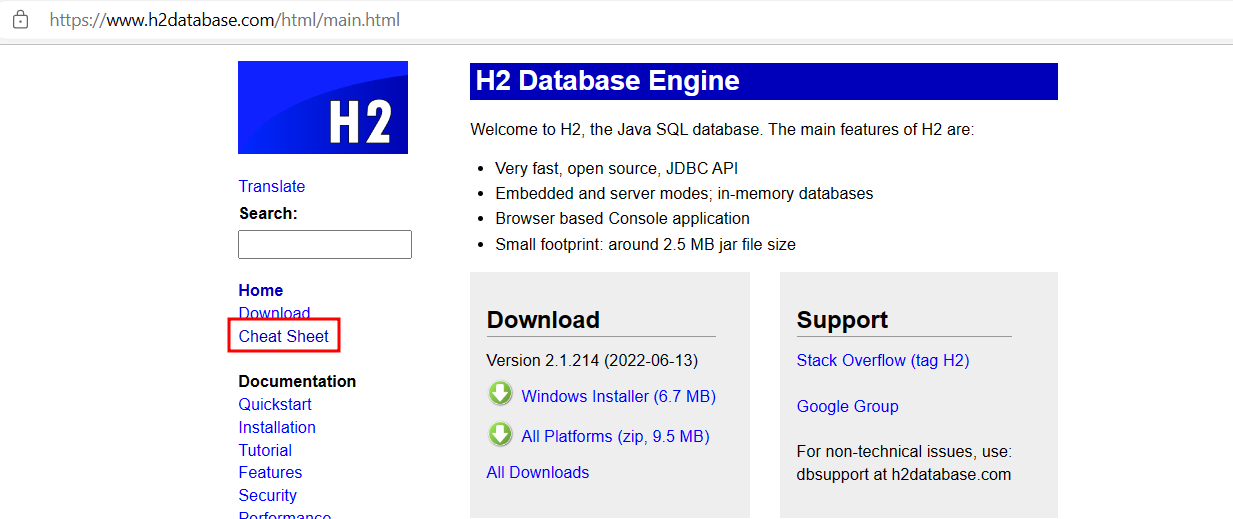1233x519 pixels.
Task: Open the Download sidebar link
Action: pos(274,313)
